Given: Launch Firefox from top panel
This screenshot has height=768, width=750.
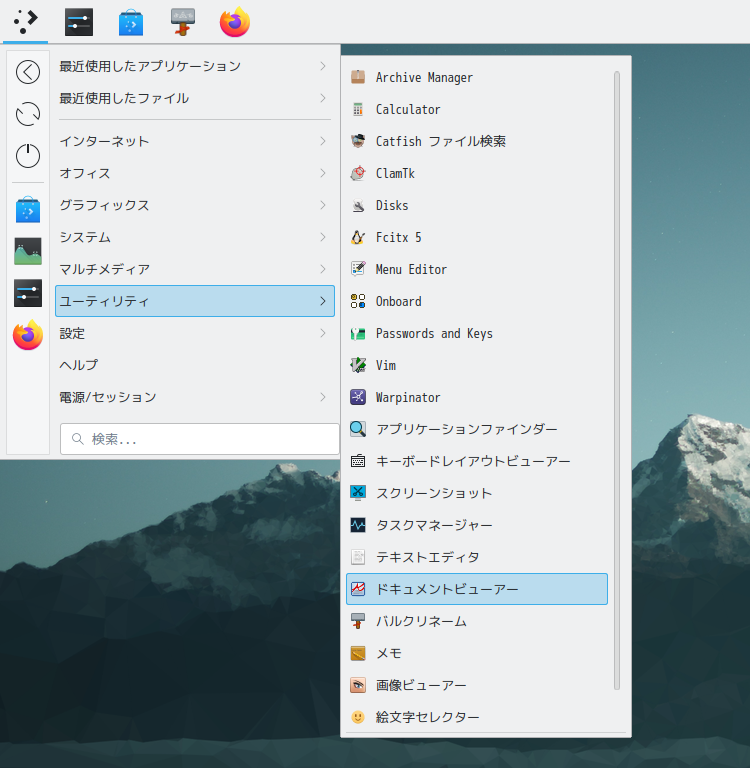Looking at the screenshot, I should (235, 22).
